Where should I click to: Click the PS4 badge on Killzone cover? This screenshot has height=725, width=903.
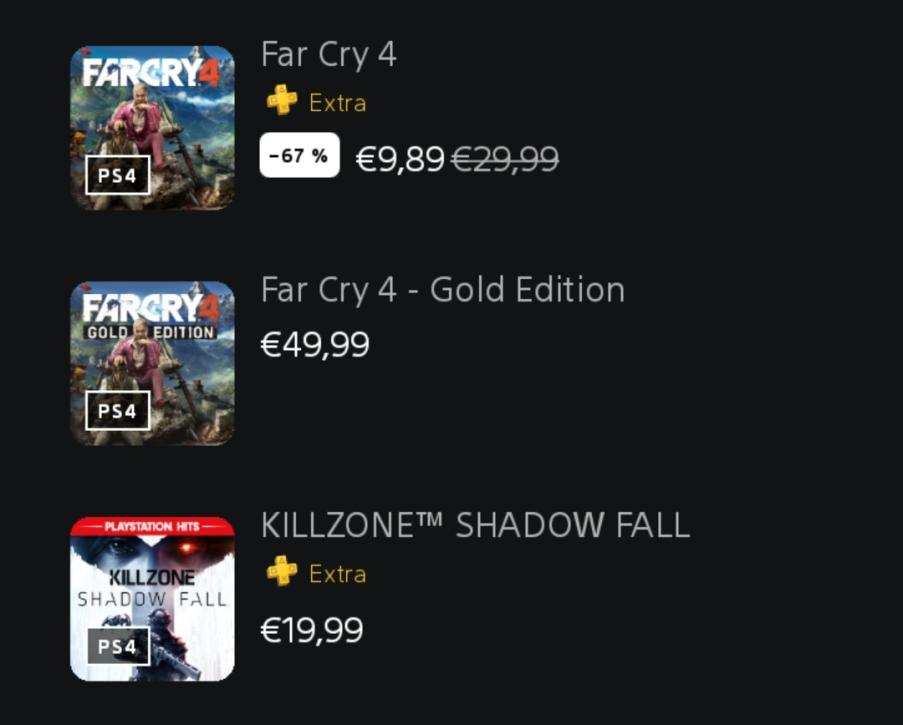(118, 647)
